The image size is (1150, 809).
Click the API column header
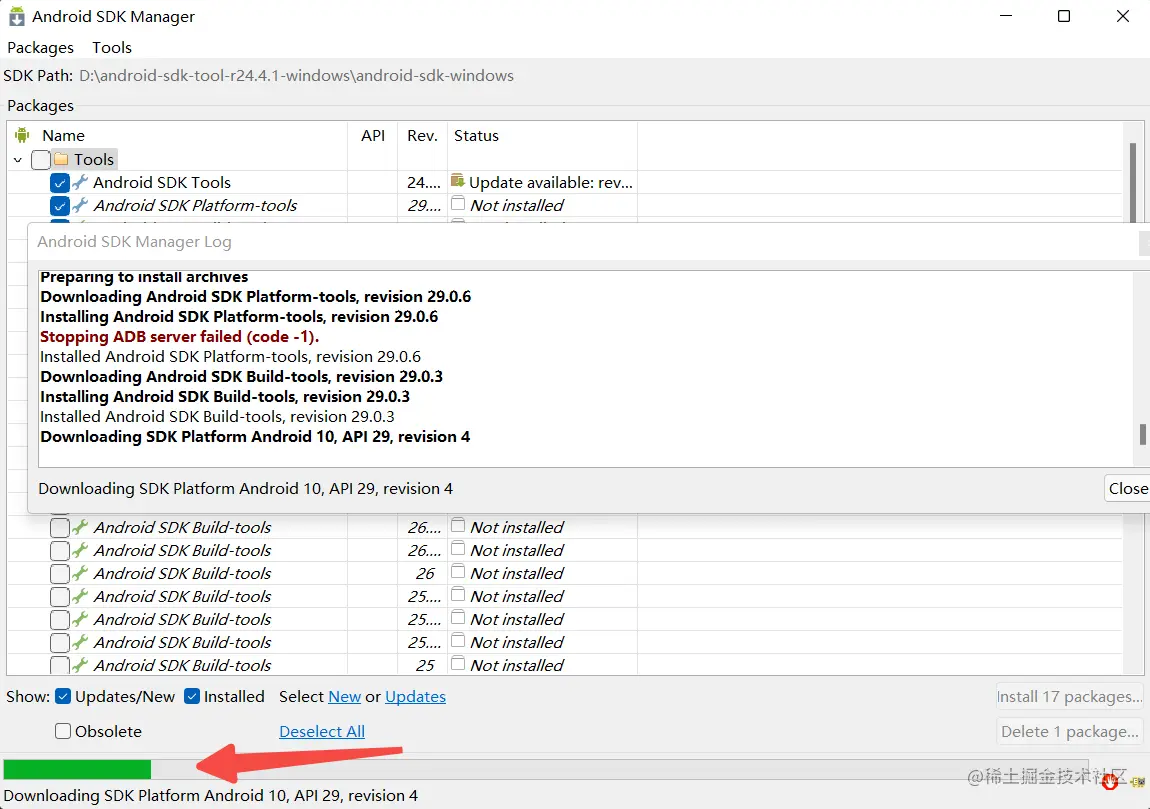373,135
